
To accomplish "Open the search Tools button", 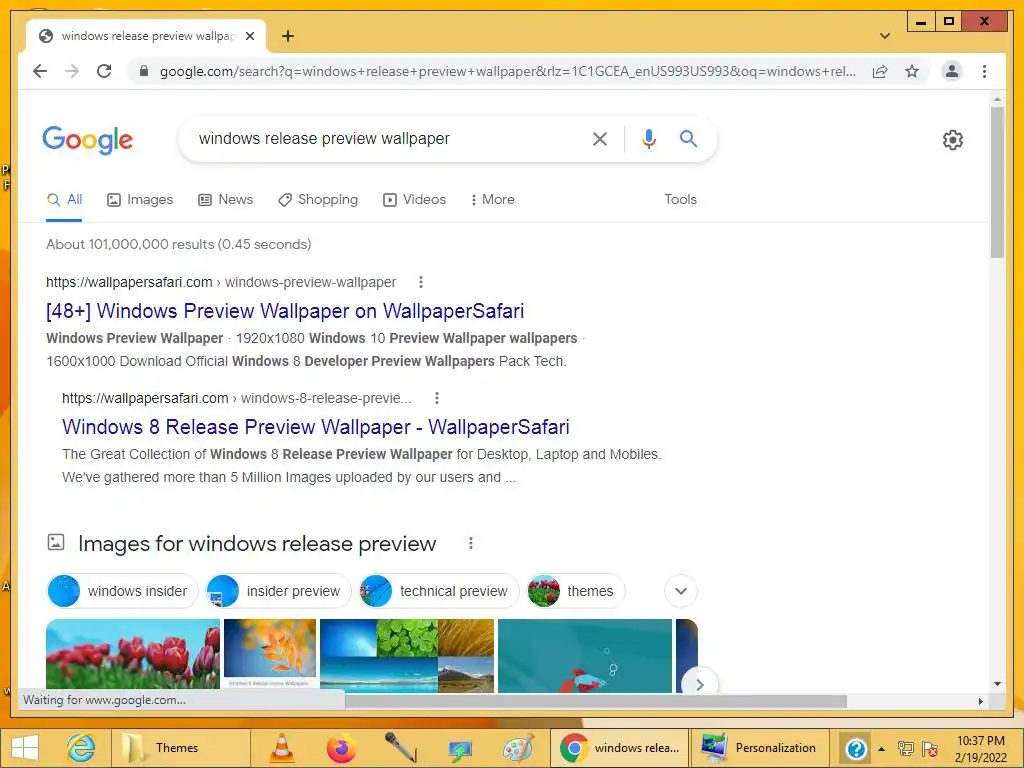I will pos(680,200).
